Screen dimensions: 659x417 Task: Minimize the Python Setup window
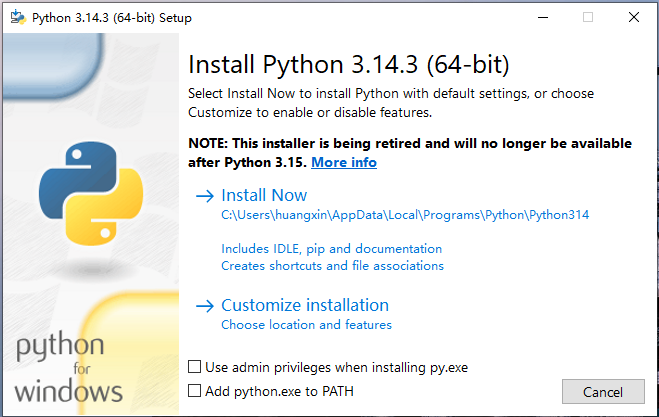click(x=541, y=17)
